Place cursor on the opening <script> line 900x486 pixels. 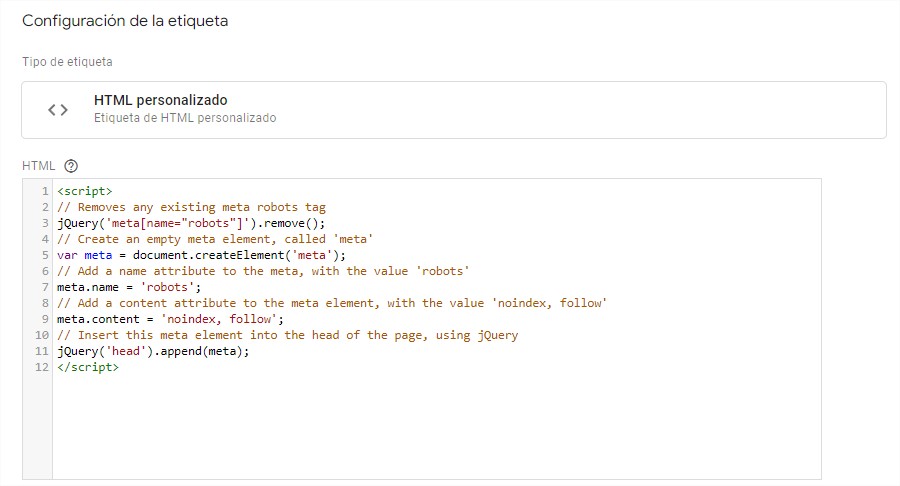tap(85, 191)
